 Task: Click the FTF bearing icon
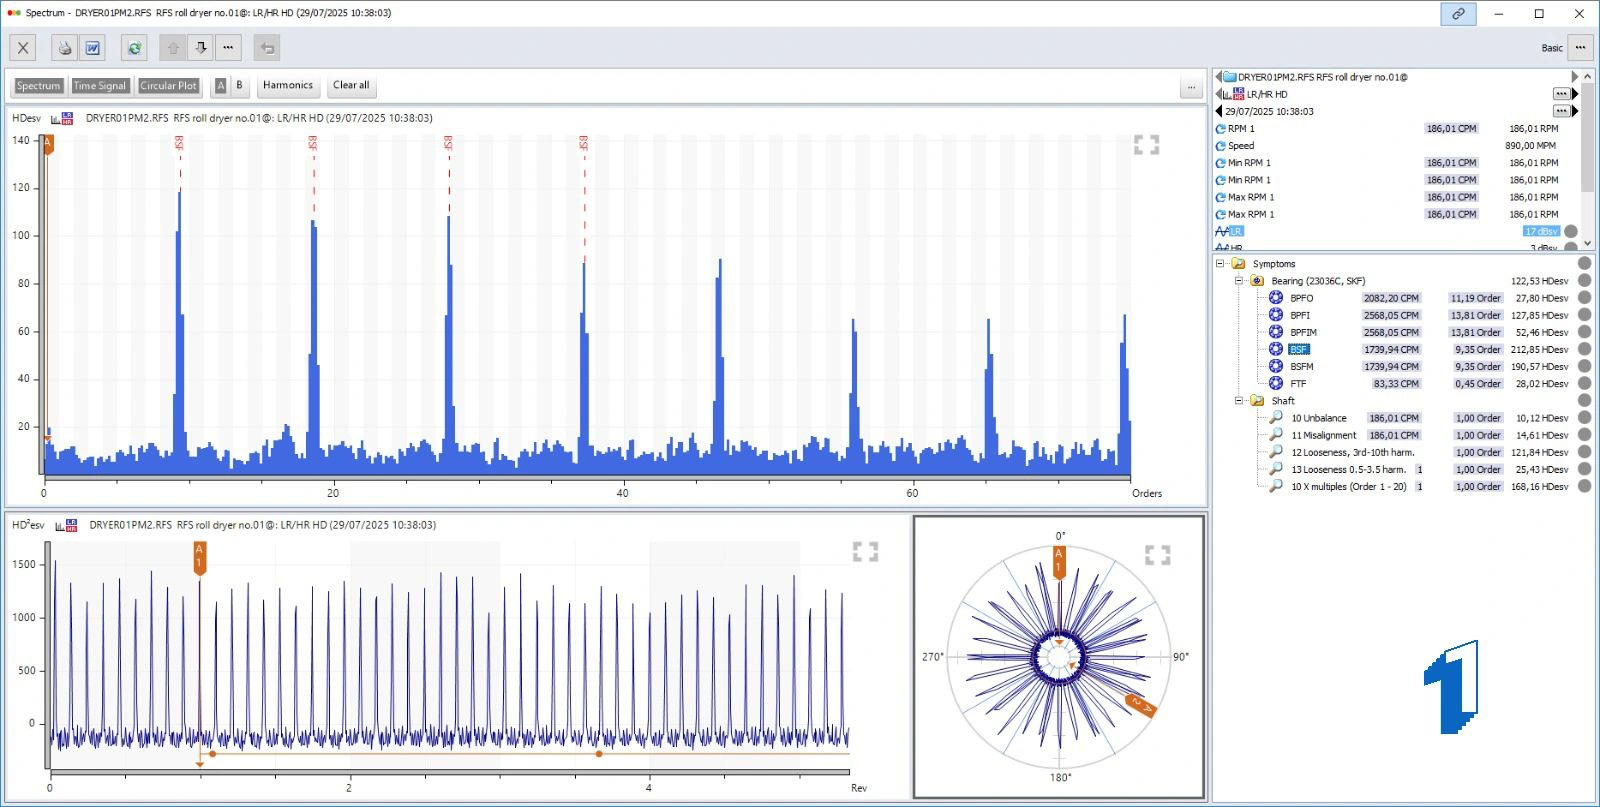point(1276,383)
